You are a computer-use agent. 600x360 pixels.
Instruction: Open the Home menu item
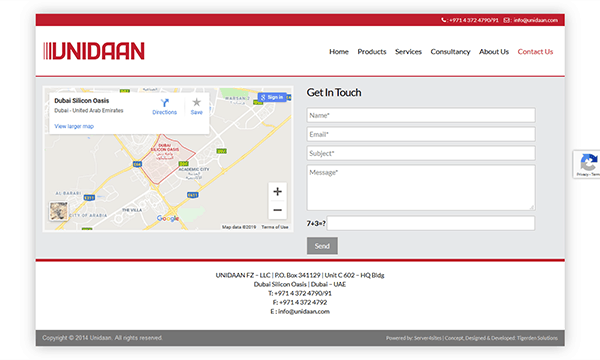pyautogui.click(x=339, y=52)
